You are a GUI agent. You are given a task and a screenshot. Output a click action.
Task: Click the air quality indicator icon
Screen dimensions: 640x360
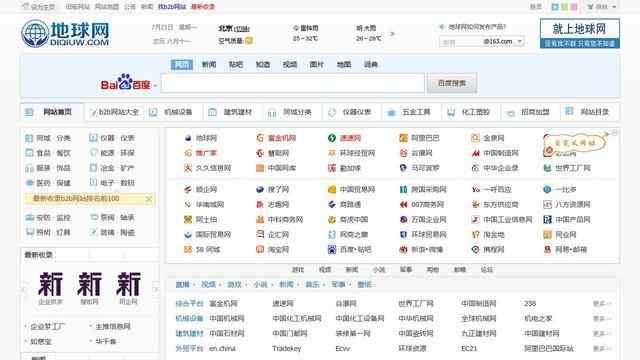tap(249, 41)
